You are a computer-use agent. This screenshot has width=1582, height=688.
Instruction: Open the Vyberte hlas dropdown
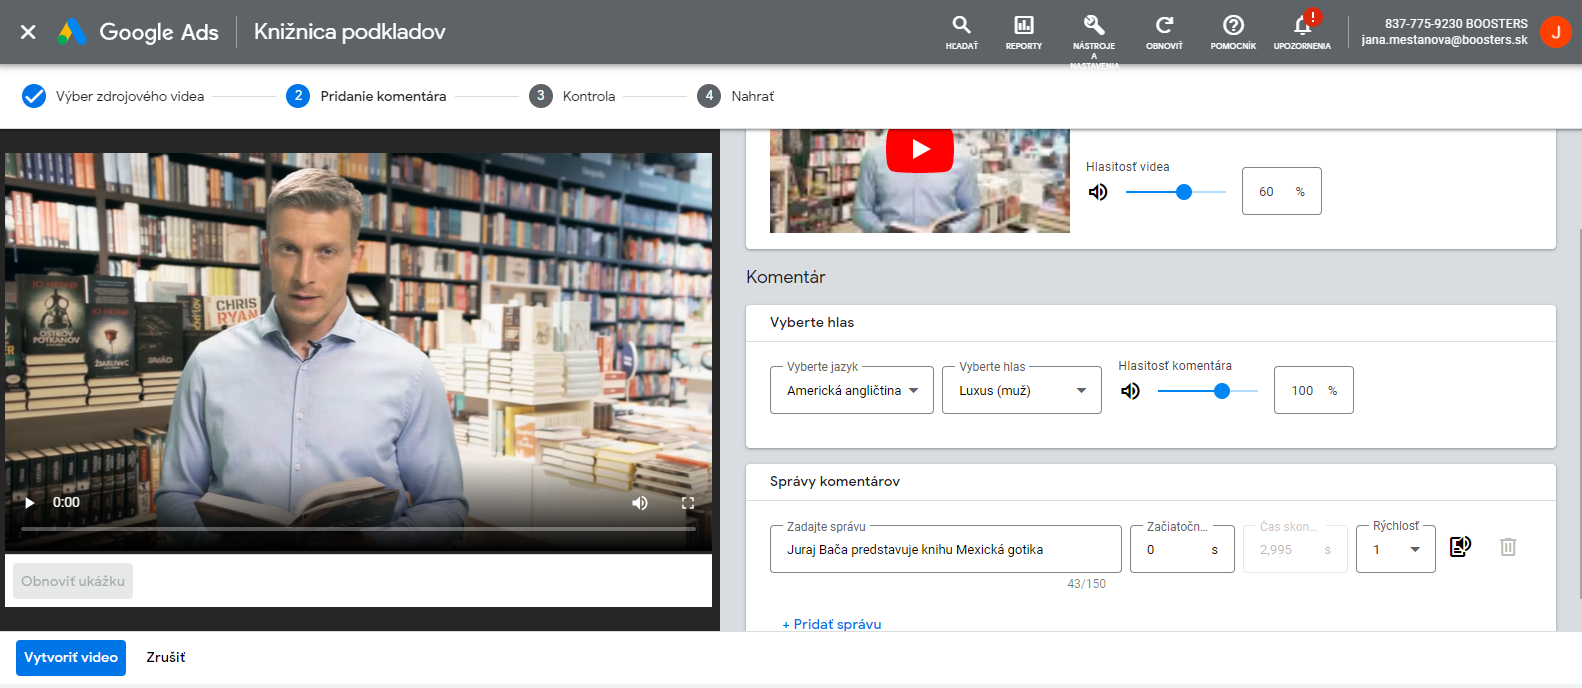[1022, 390]
